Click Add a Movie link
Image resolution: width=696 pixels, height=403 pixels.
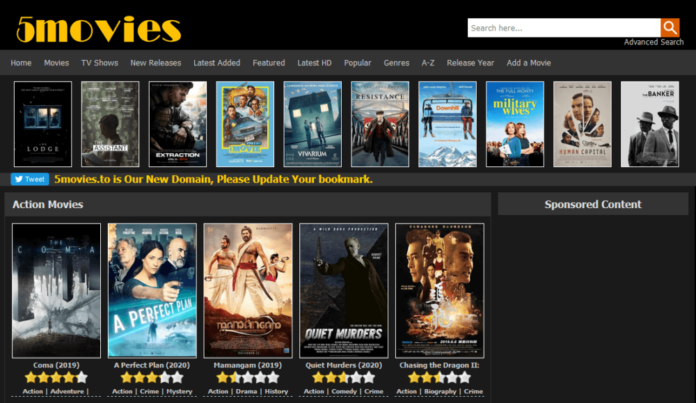[529, 63]
